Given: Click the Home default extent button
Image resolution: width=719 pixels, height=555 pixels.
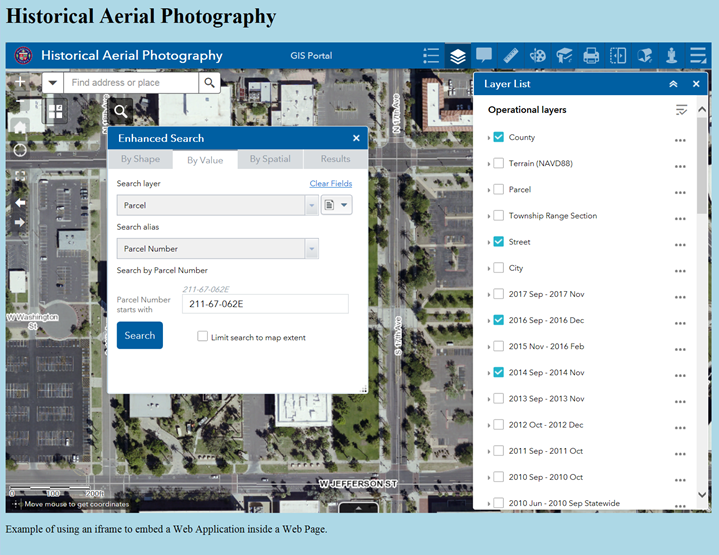Looking at the screenshot, I should [x=20, y=127].
